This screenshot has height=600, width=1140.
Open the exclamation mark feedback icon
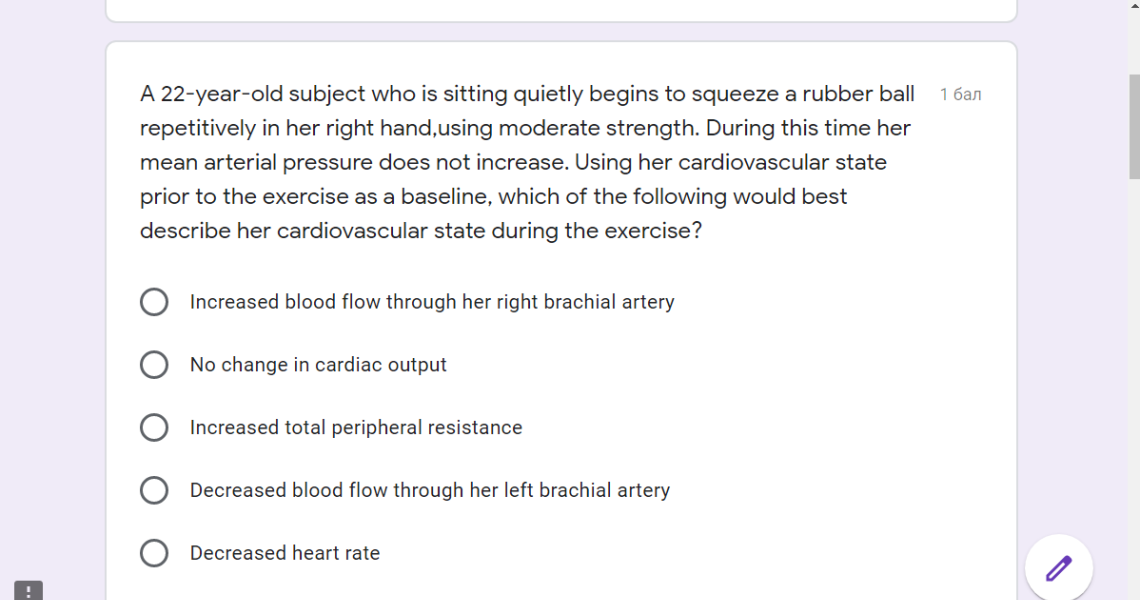point(28,591)
